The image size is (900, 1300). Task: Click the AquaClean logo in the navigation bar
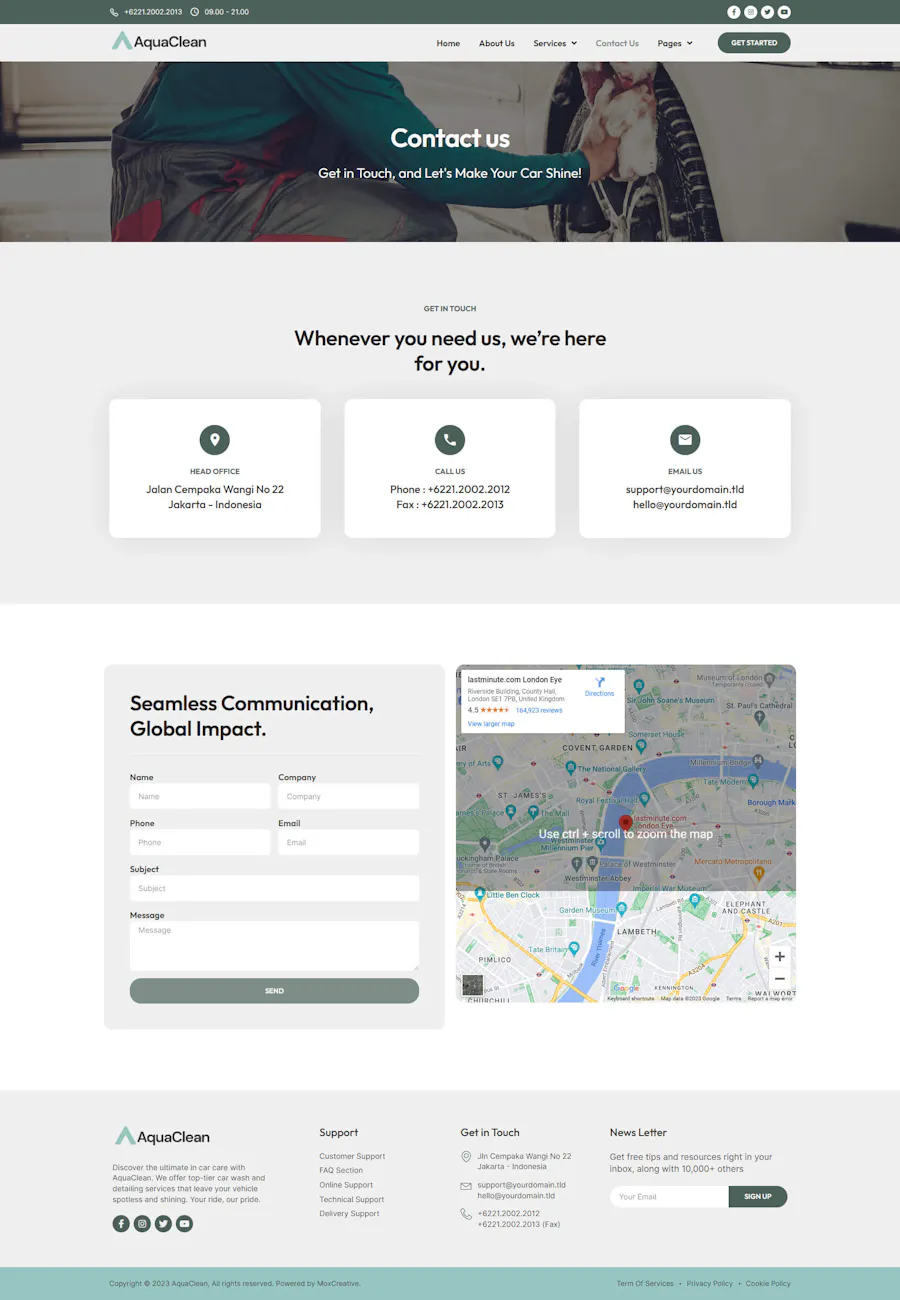159,42
